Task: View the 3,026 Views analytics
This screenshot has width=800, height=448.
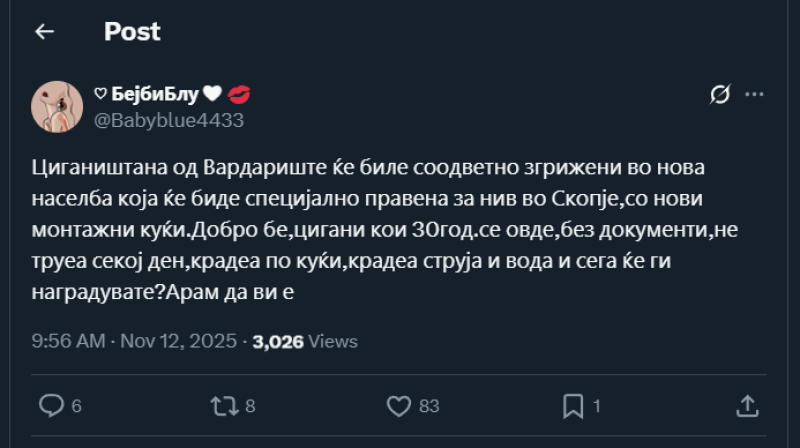Action: (305, 341)
